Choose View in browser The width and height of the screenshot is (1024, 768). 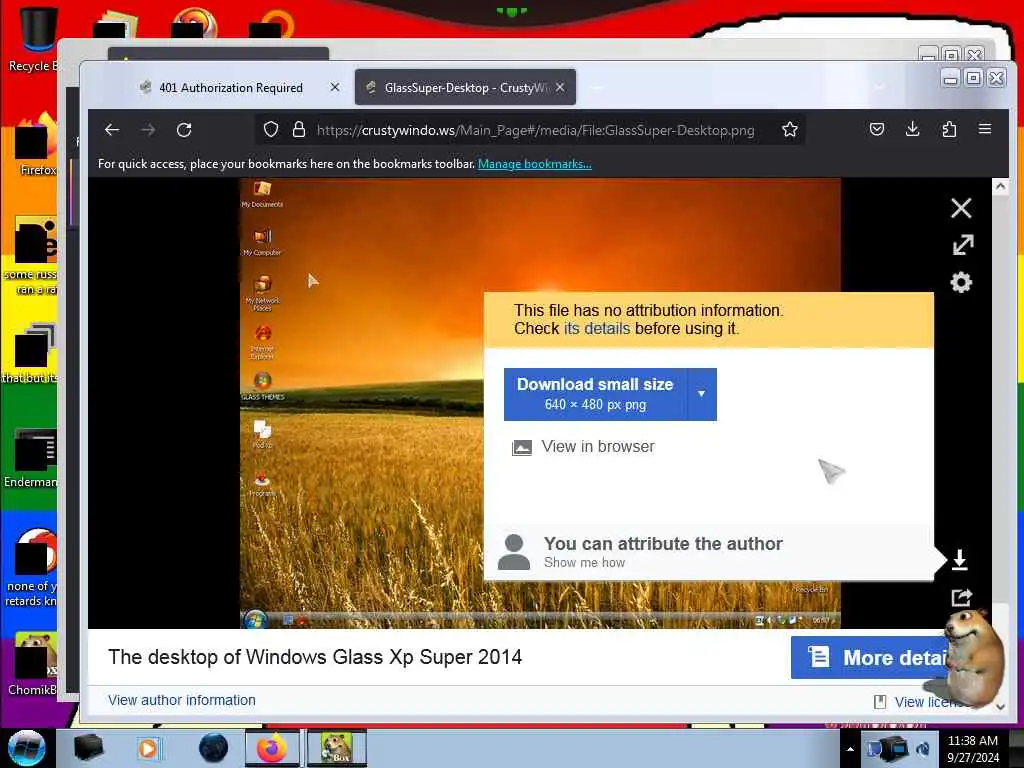pyautogui.click(x=583, y=447)
